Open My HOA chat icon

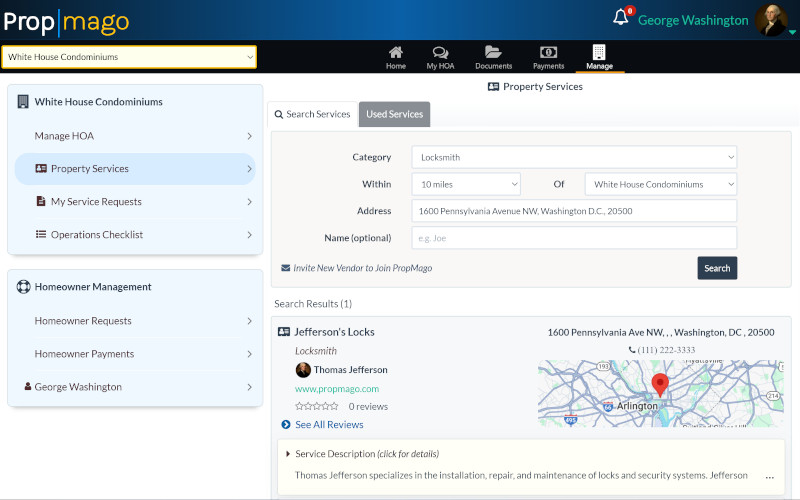[440, 52]
